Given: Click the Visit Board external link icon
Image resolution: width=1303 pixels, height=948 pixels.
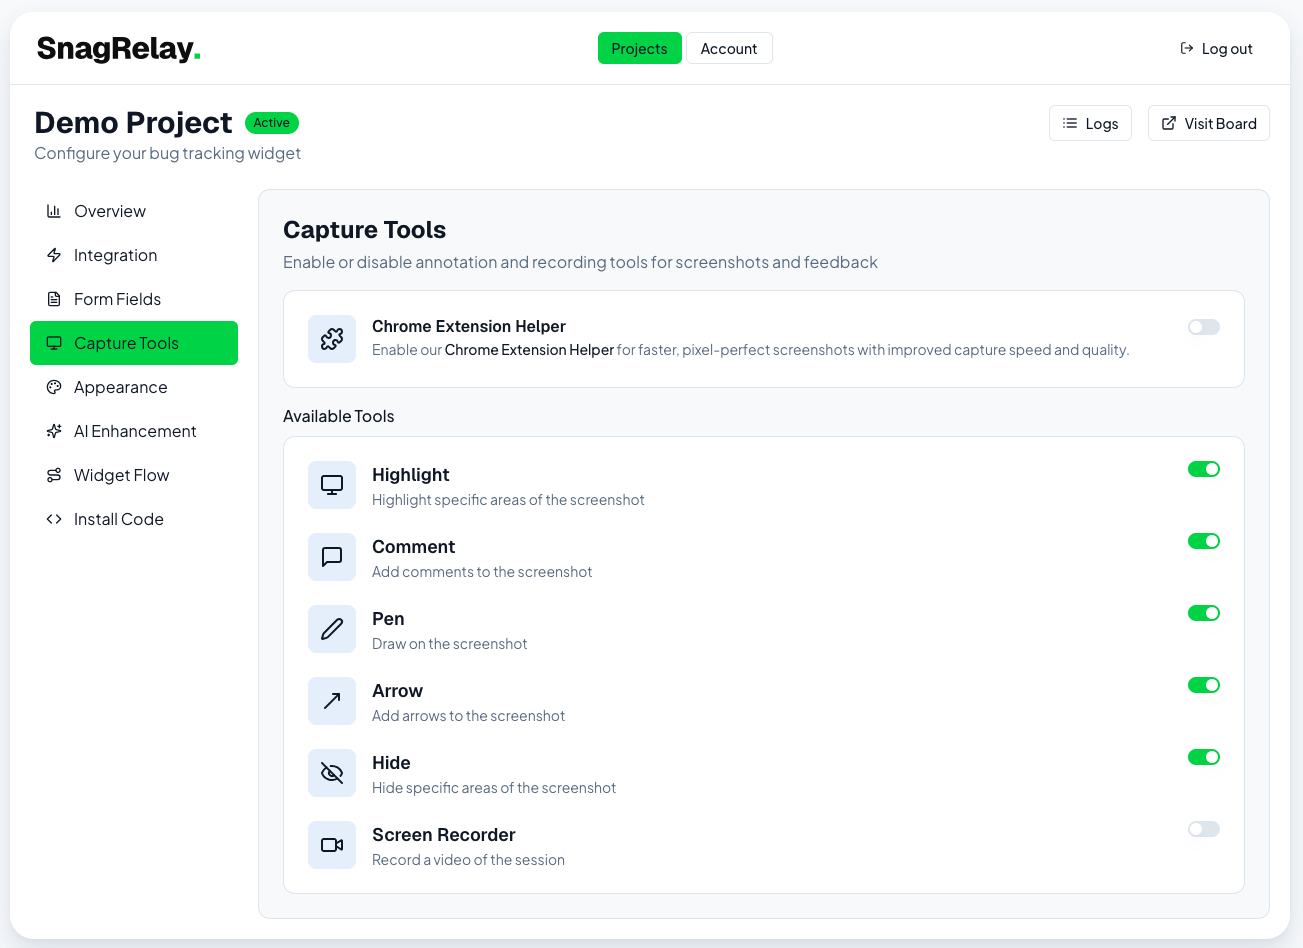Looking at the screenshot, I should point(1168,123).
